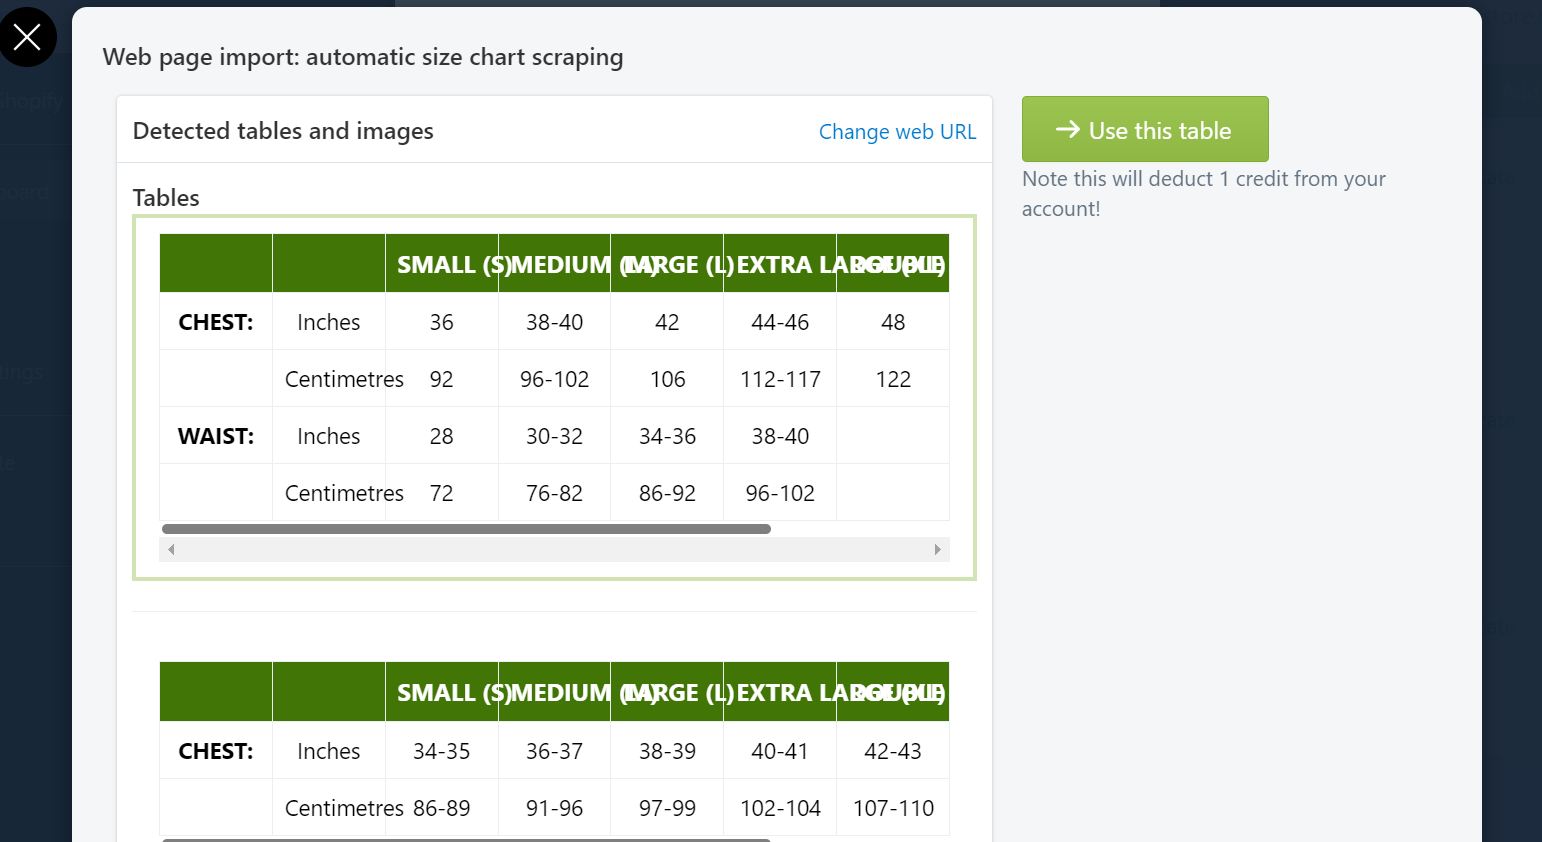Select the SMALL (S) header in first table
The width and height of the screenshot is (1542, 842).
[442, 264]
